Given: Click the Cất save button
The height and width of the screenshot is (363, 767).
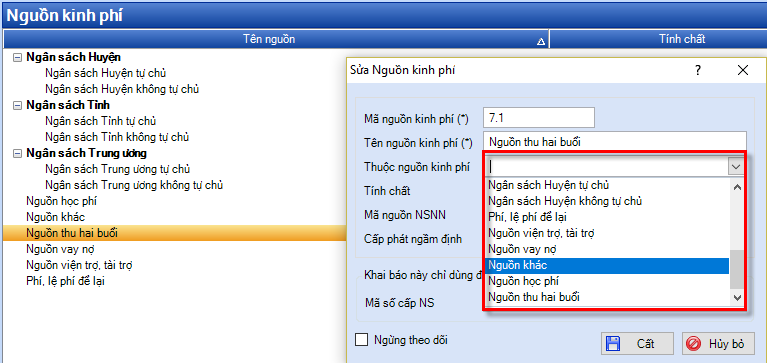Looking at the screenshot, I should pos(637,343).
